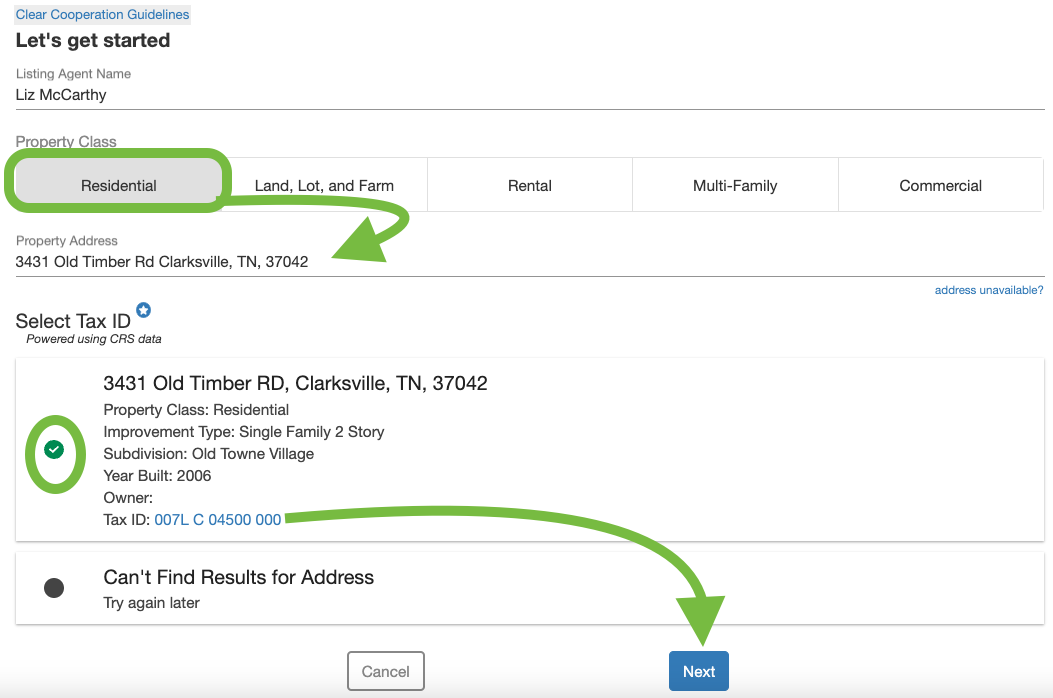
Task: Switch to the Land, Lot, and Farm tab
Action: point(324,185)
